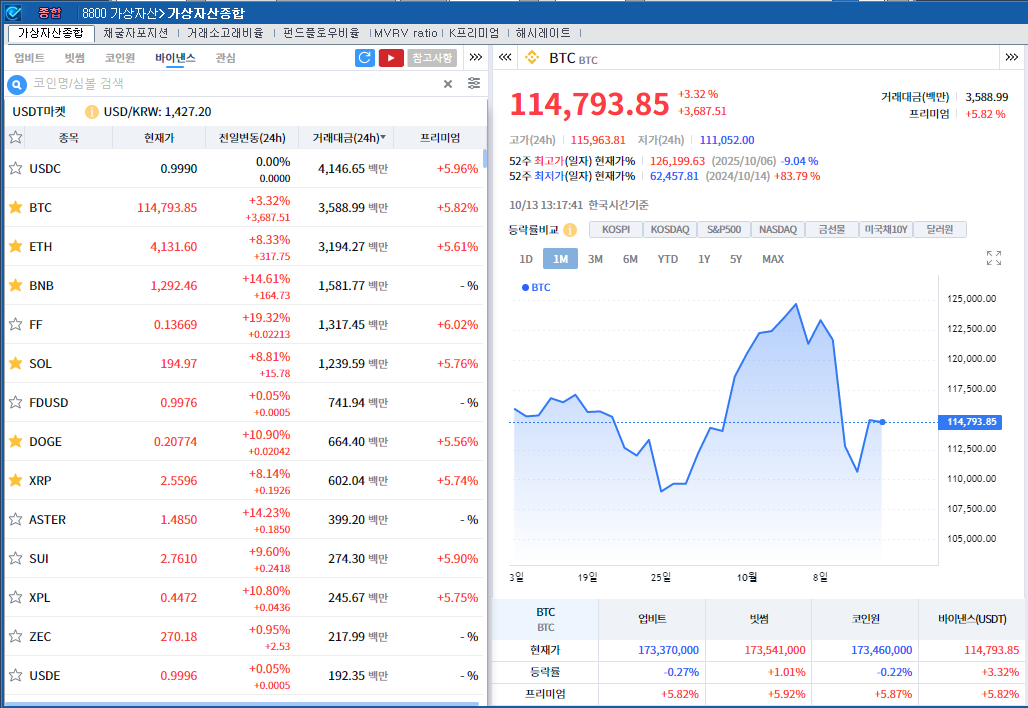Viewport: 1028px width, 708px height.
Task: Click the expand chart icon above the price axis
Action: [x=994, y=257]
